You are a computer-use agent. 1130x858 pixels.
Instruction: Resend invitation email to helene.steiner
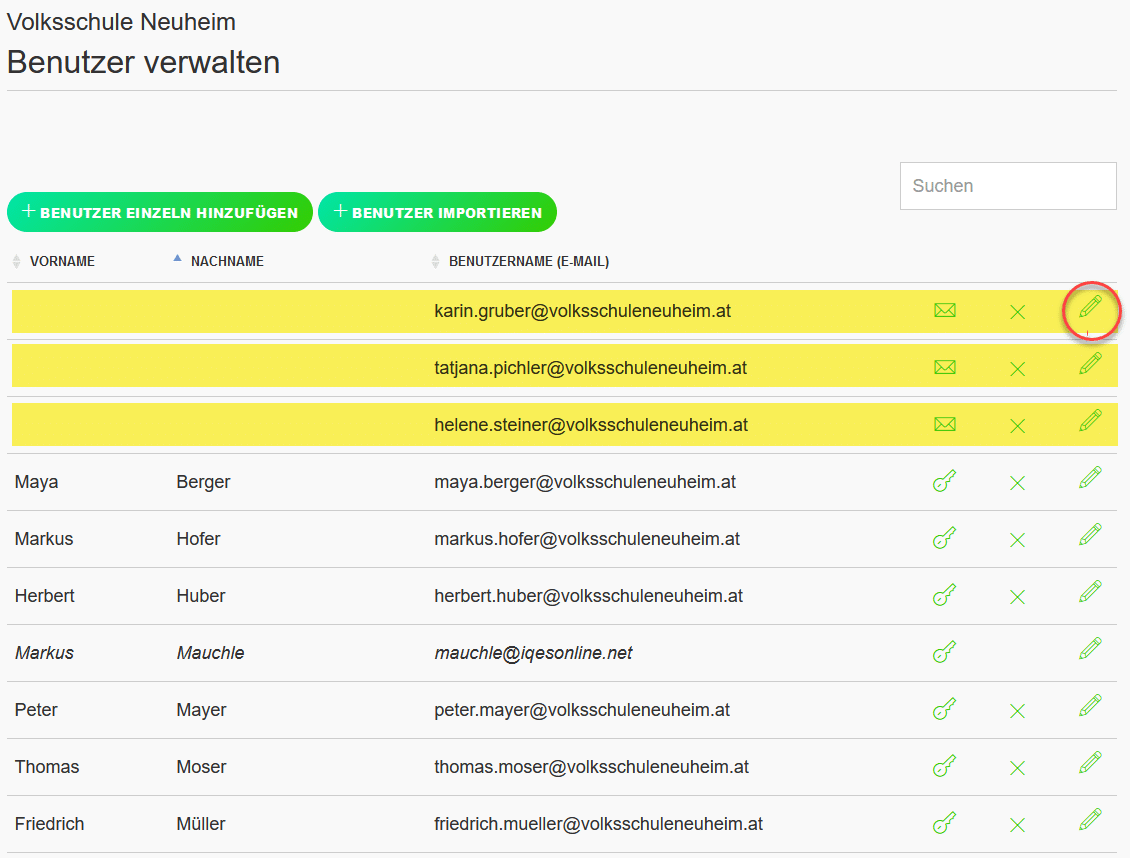(x=945, y=424)
